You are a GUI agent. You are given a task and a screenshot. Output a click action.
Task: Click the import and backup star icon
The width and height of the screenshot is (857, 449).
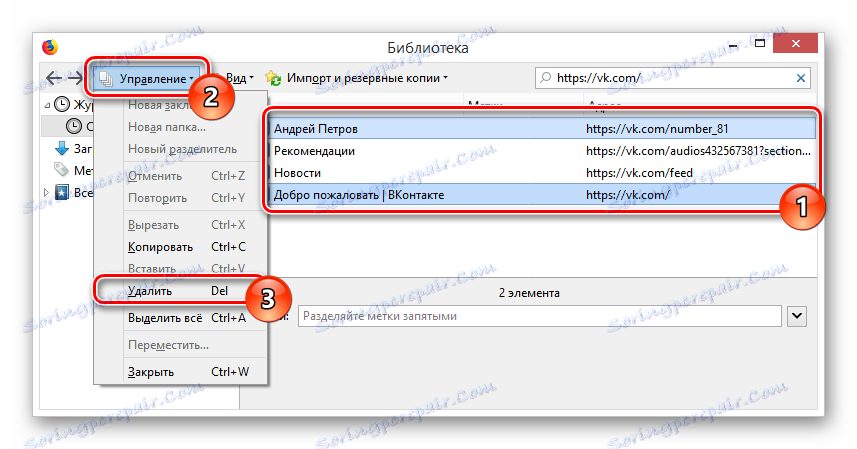(x=273, y=78)
